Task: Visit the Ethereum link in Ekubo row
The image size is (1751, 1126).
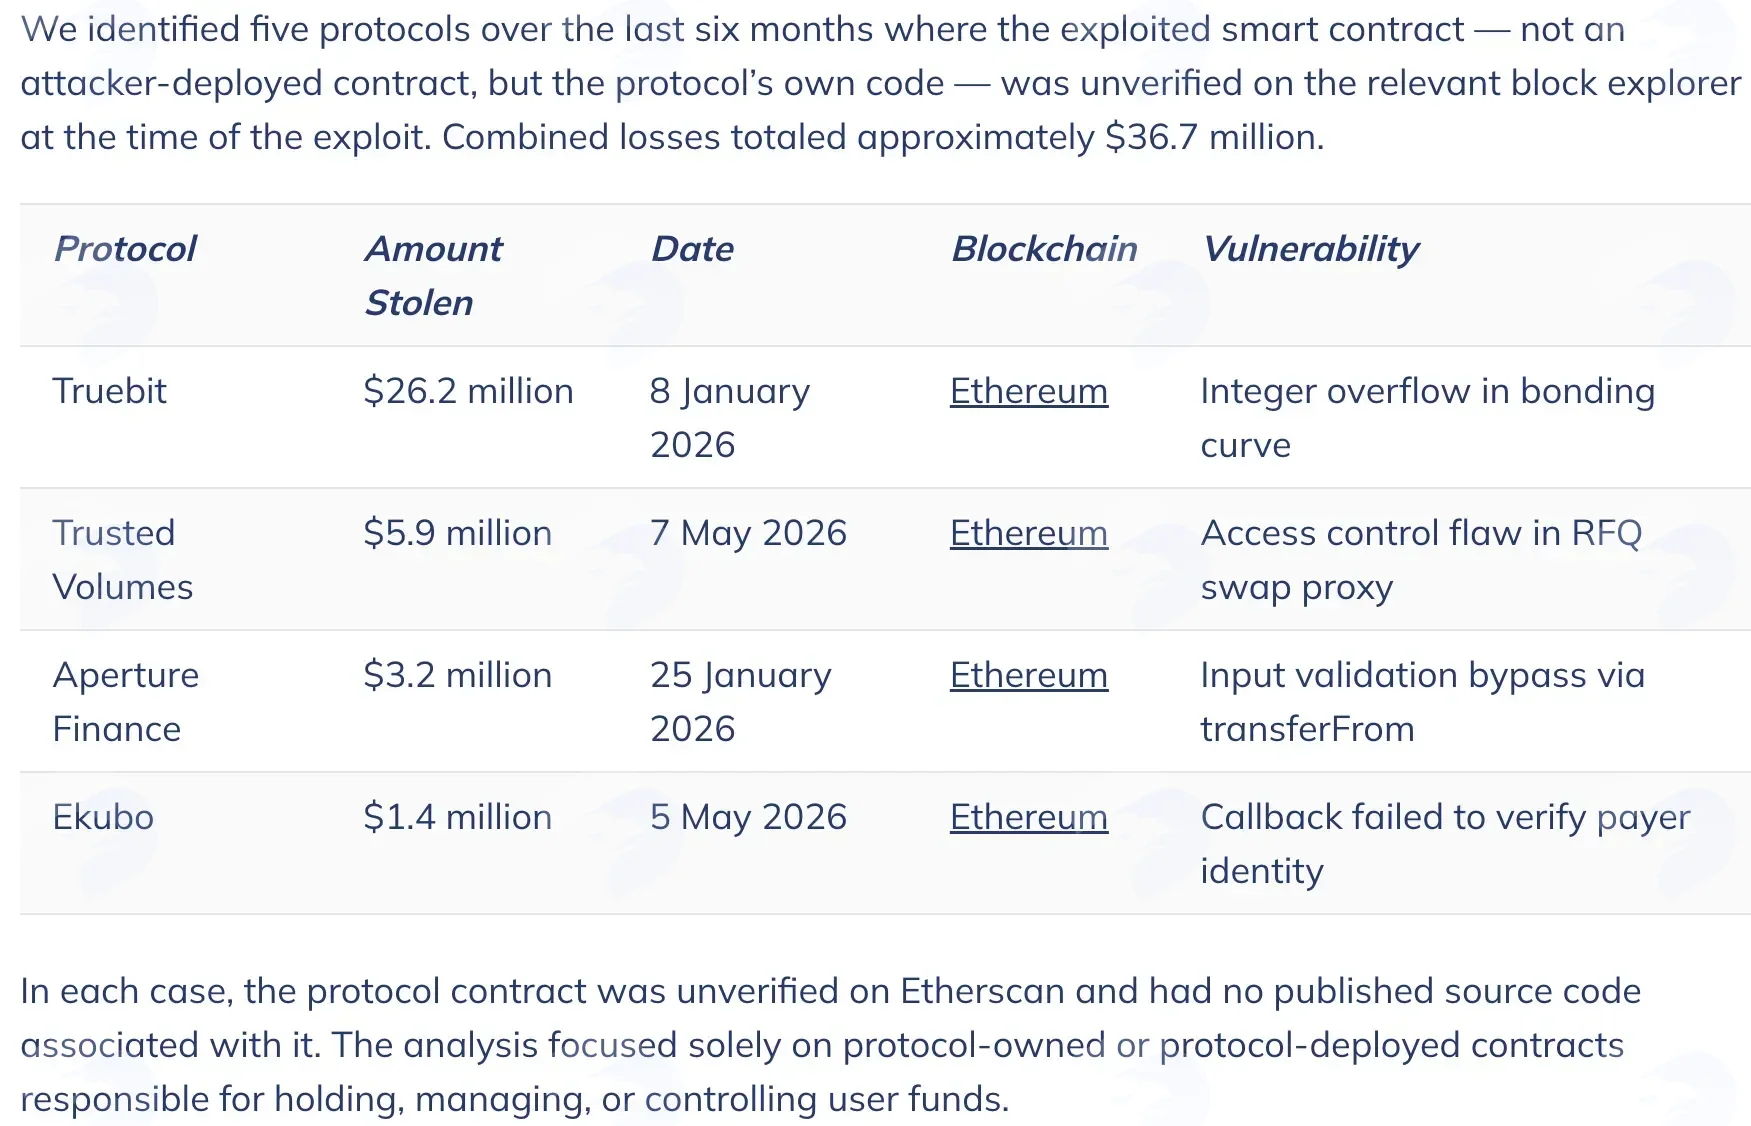Action: point(1029,817)
